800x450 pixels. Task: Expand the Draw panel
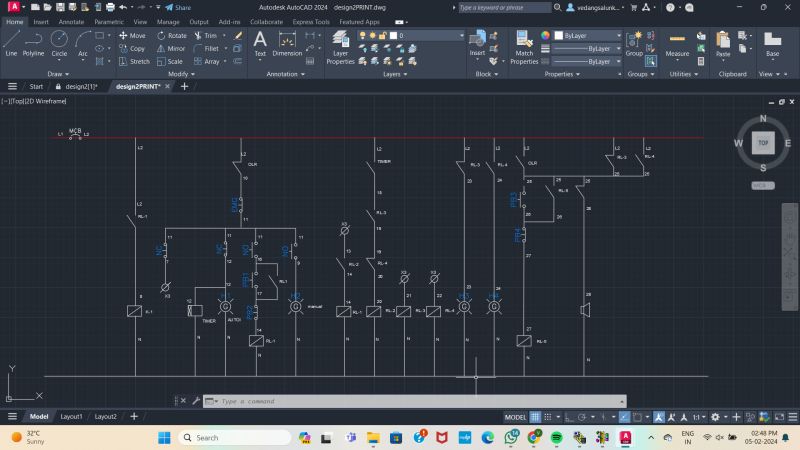coord(58,74)
